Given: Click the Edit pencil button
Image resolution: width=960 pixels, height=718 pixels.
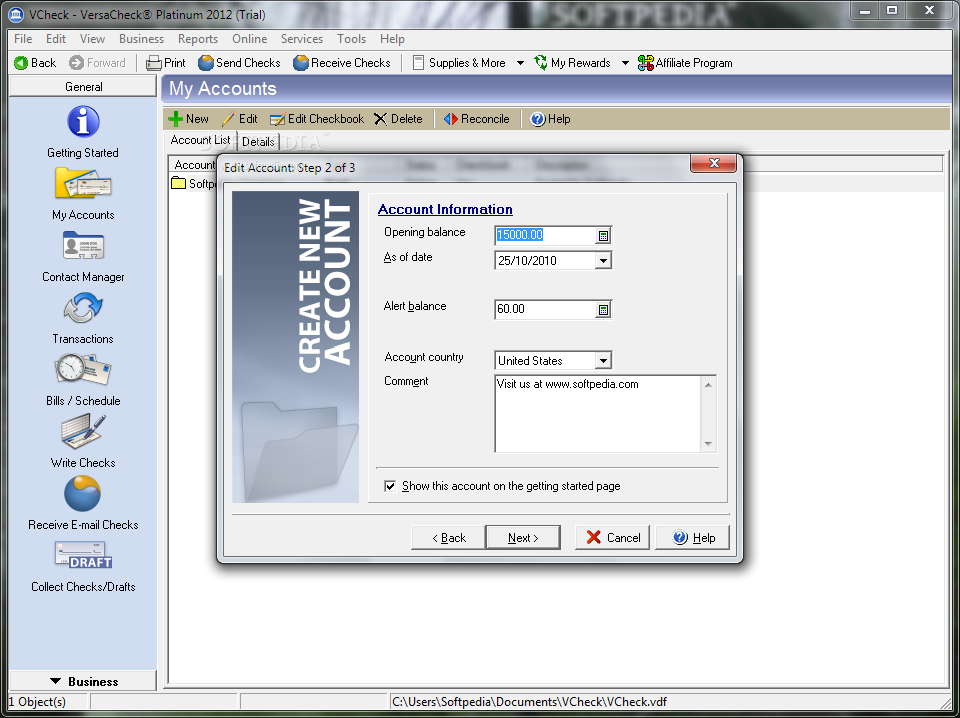Looking at the screenshot, I should [239, 119].
